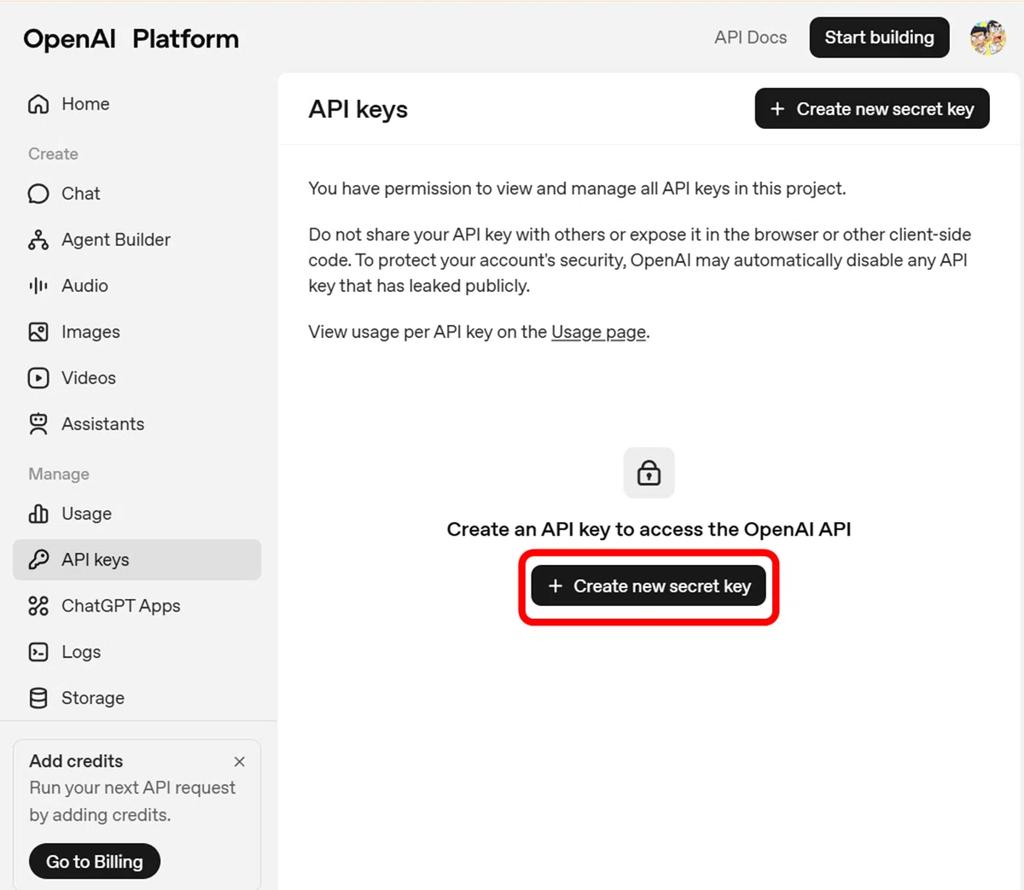
Task: Open ChatGPT Apps in sidebar
Action: pyautogui.click(x=121, y=606)
